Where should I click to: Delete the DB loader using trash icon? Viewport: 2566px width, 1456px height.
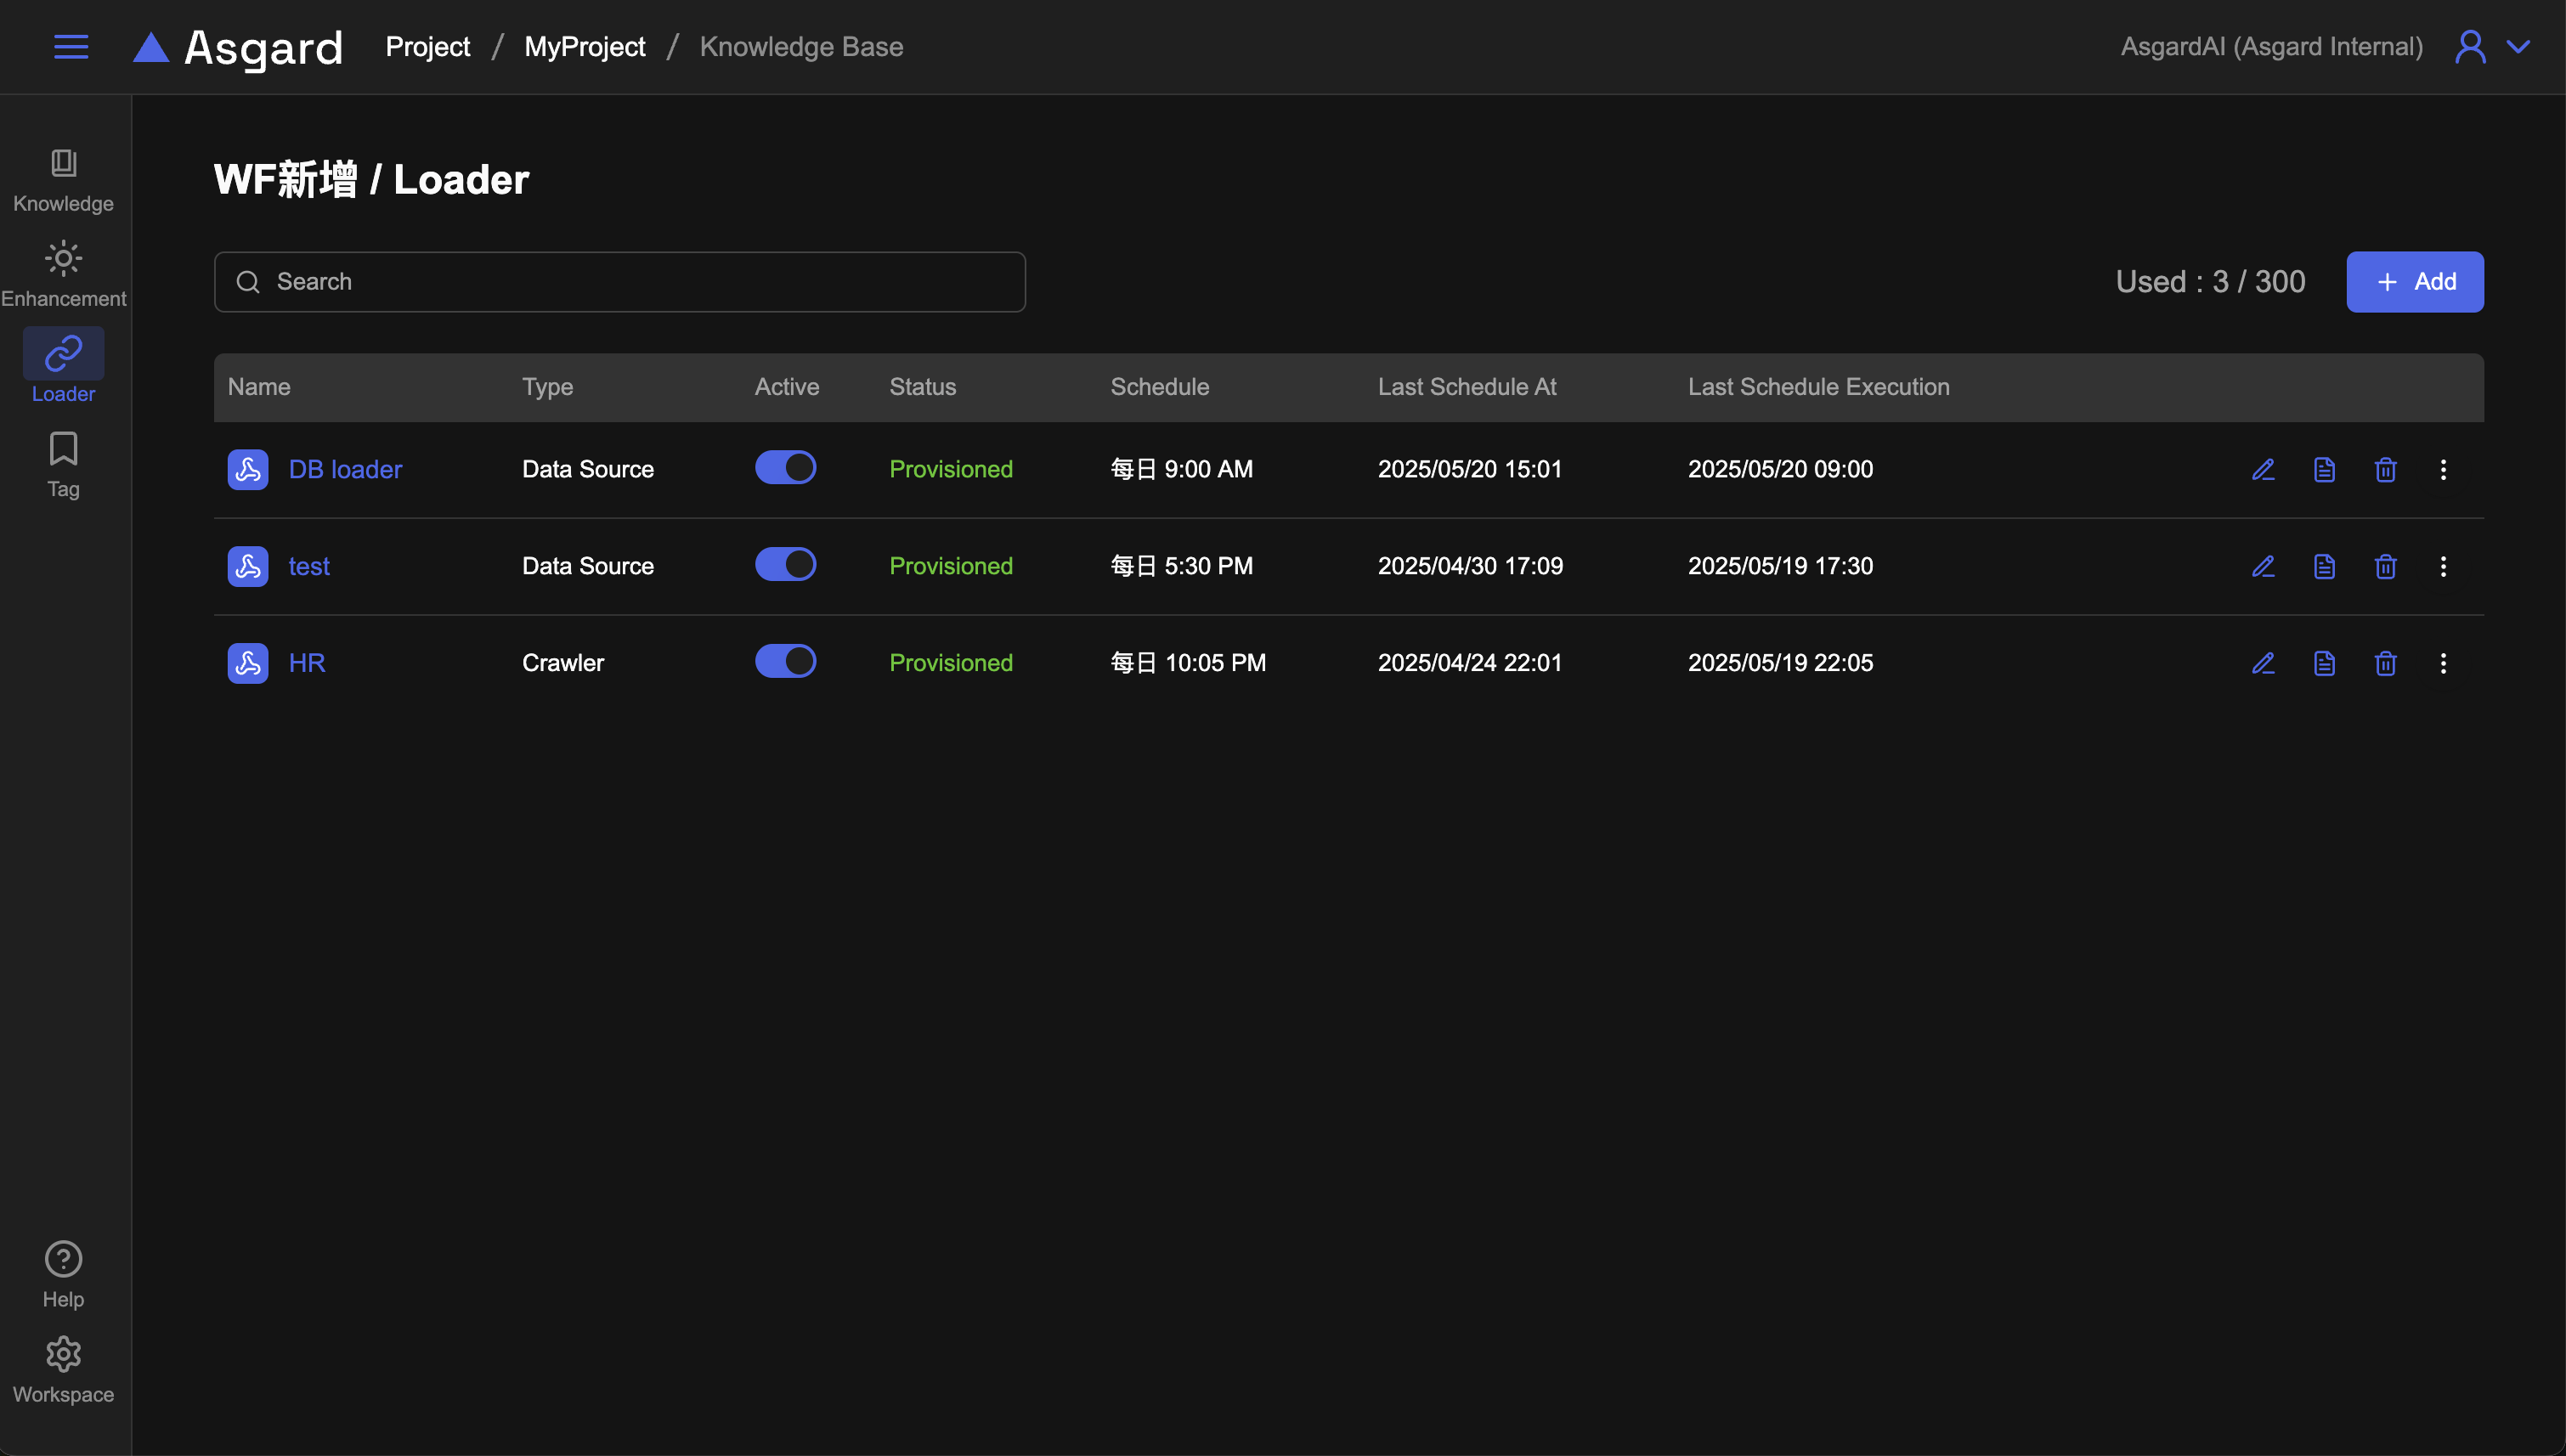[x=2385, y=469]
